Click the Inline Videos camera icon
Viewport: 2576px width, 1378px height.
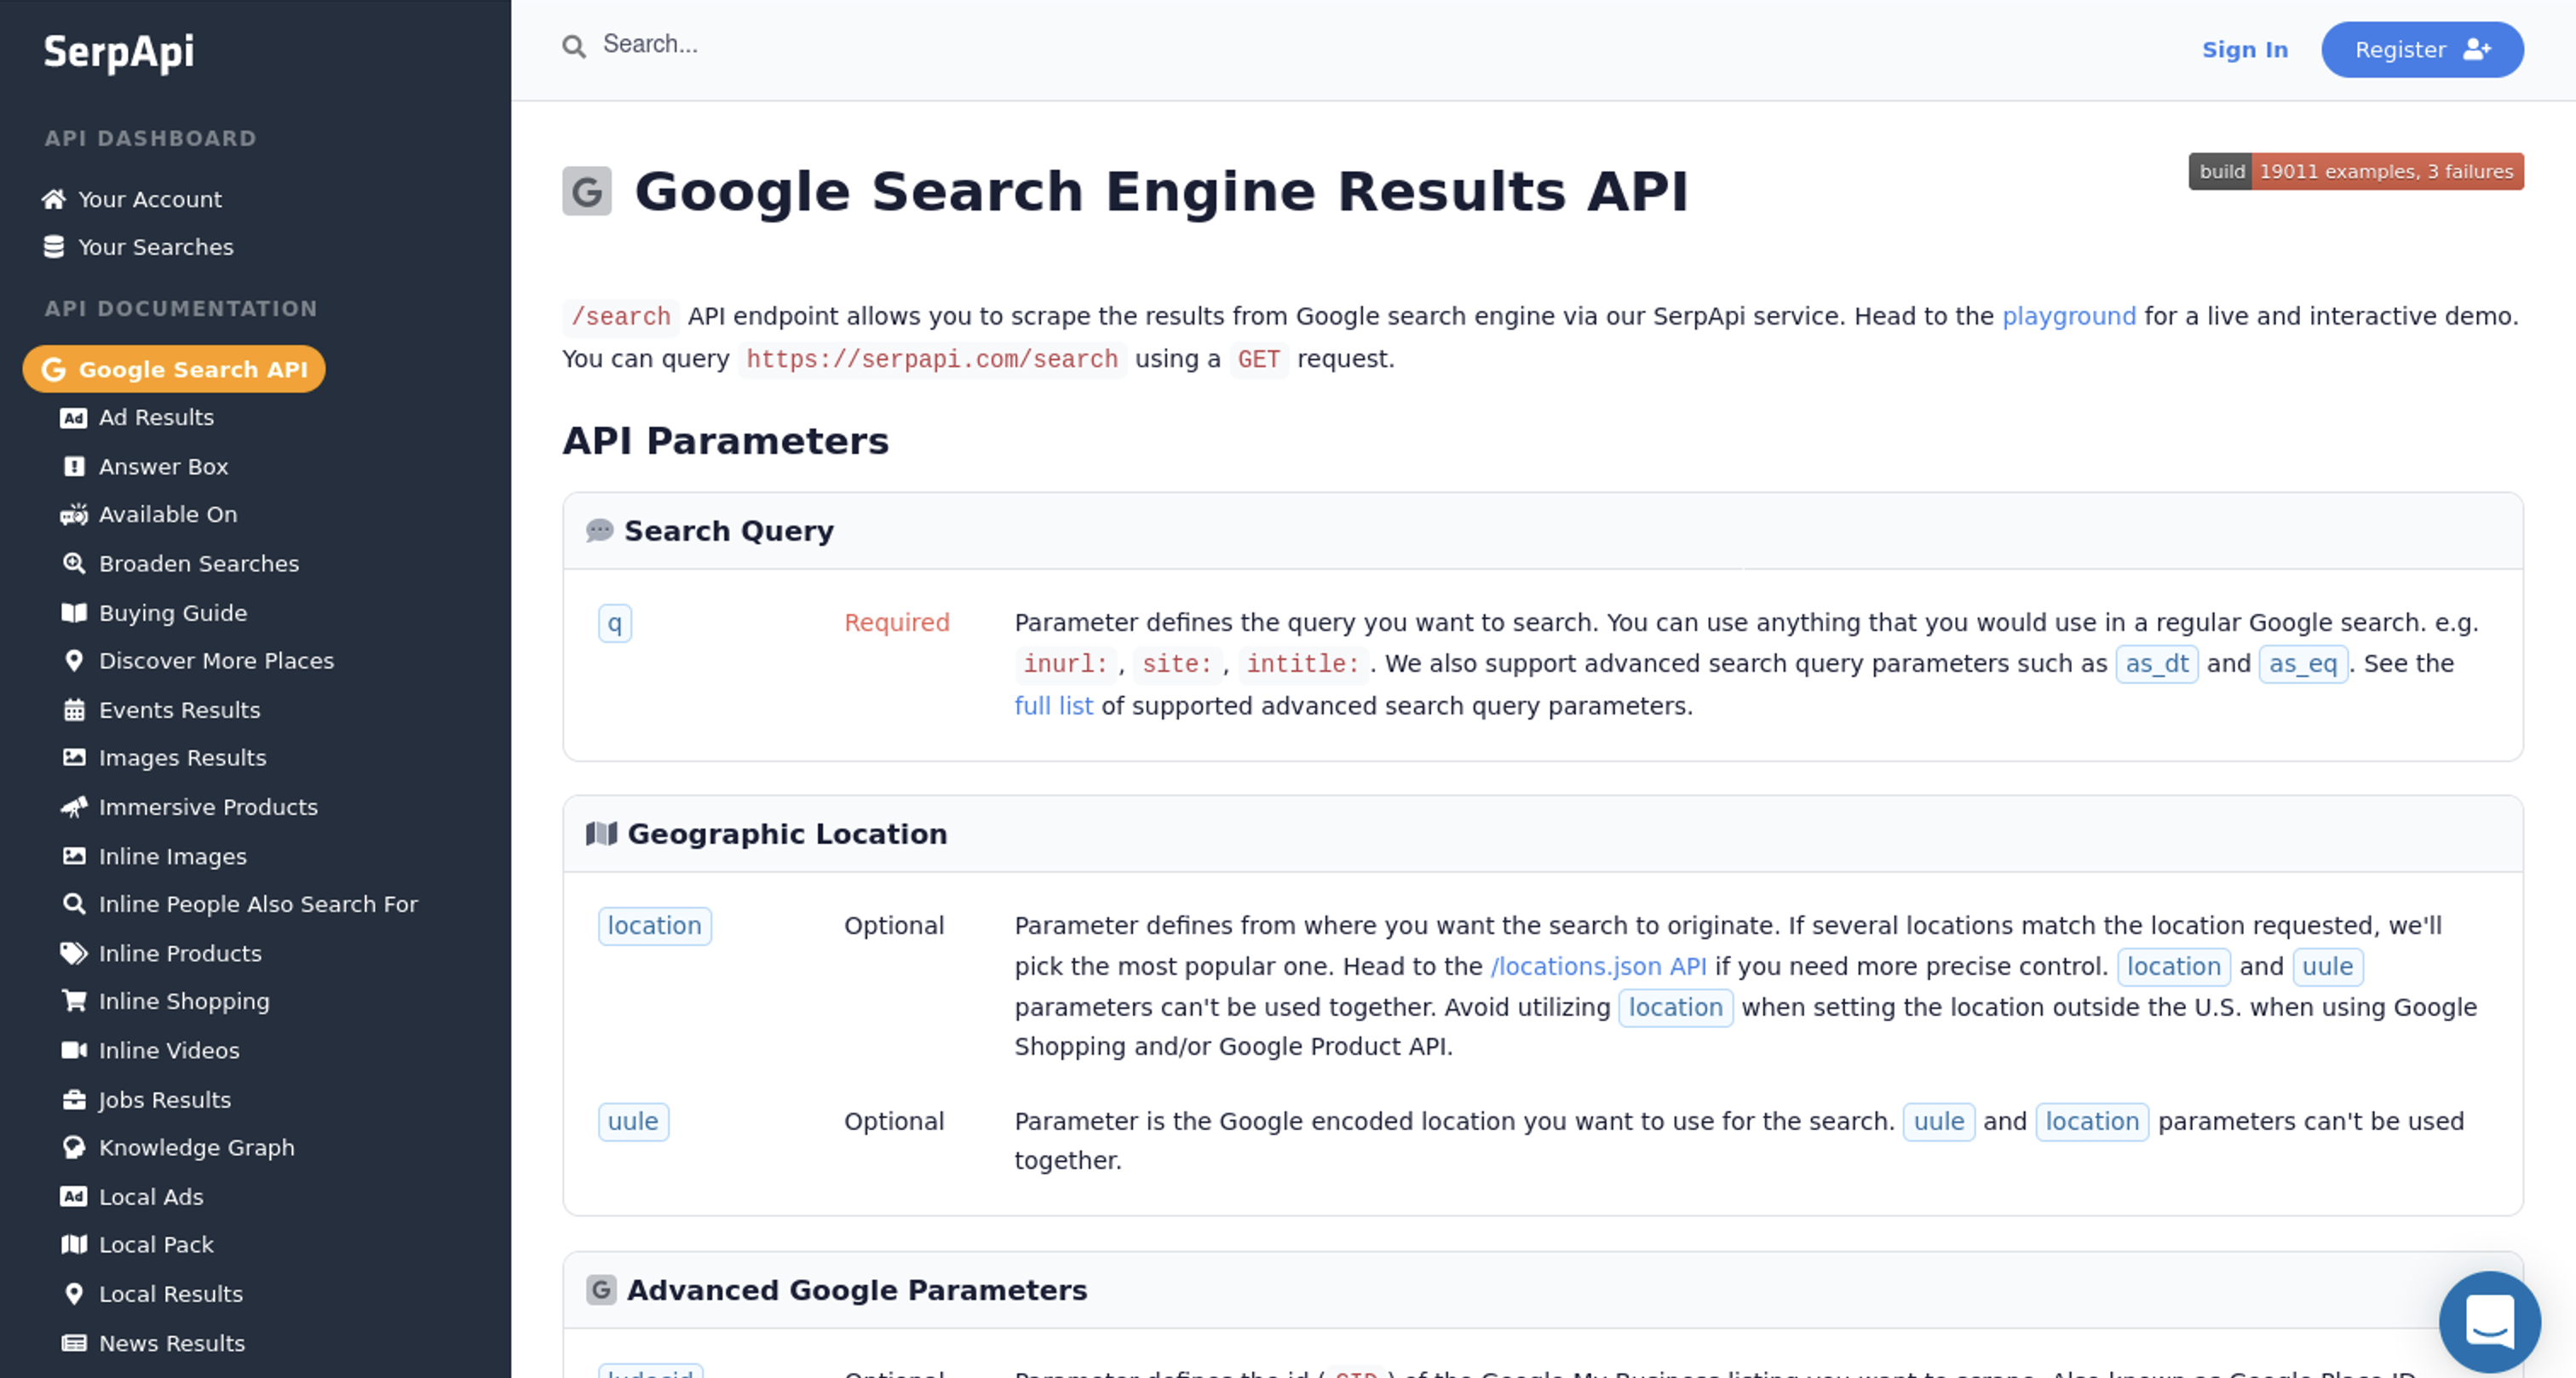[74, 1050]
